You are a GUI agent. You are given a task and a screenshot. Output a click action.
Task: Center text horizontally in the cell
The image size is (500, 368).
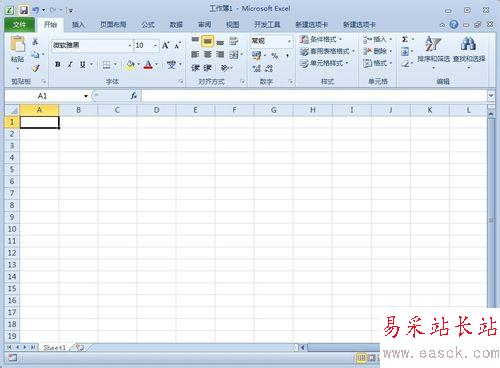(x=207, y=54)
